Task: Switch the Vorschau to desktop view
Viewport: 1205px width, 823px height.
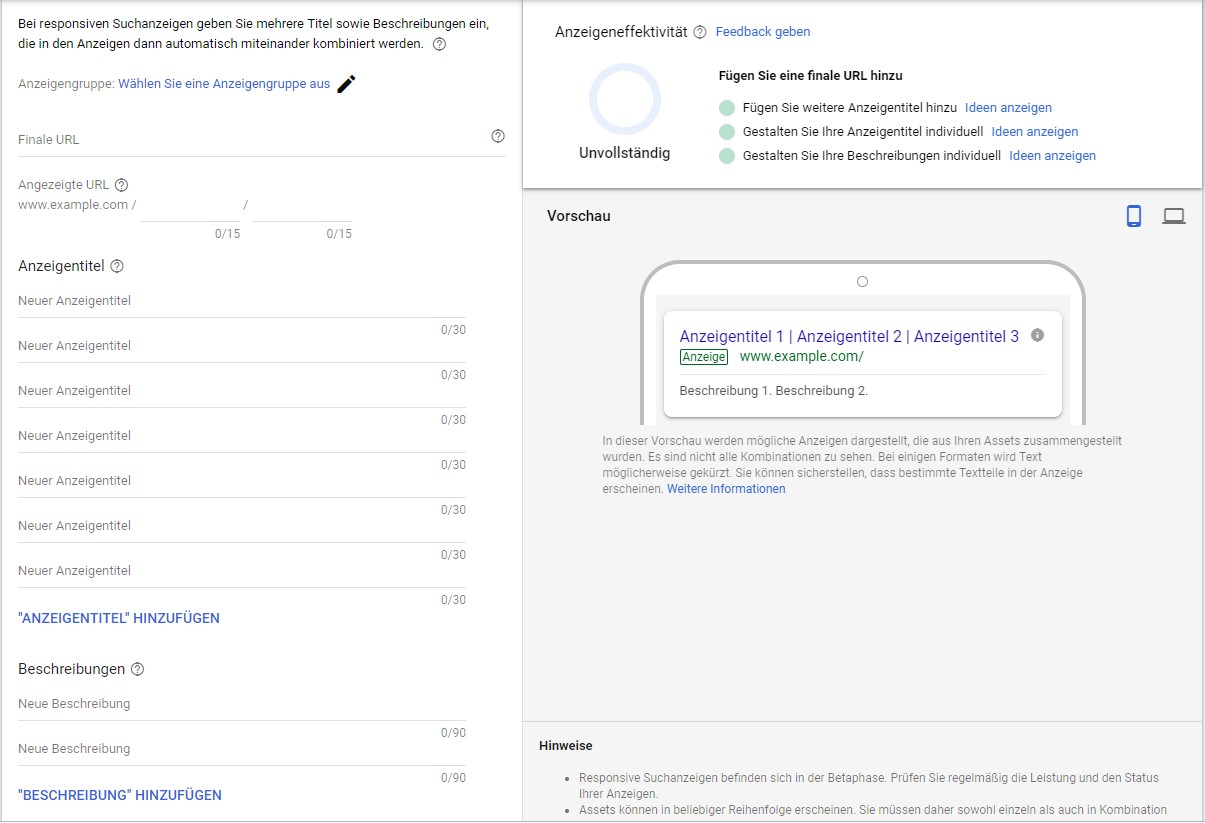Action: 1173,215
